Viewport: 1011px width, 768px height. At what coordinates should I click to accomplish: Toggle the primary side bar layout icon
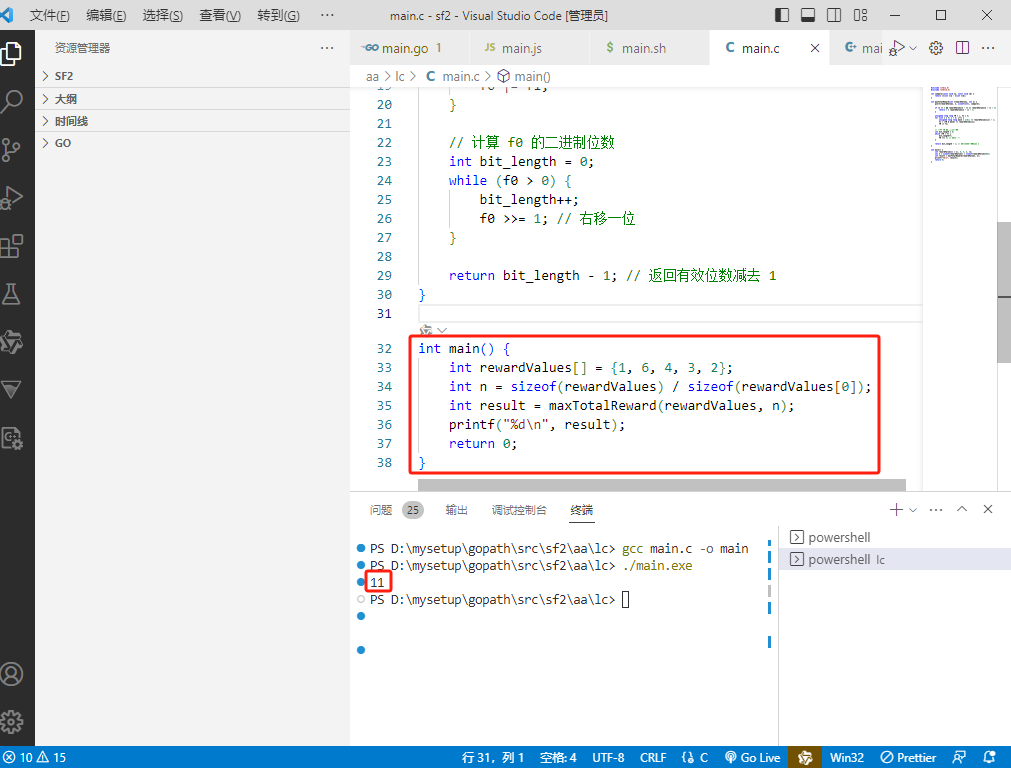click(x=781, y=15)
